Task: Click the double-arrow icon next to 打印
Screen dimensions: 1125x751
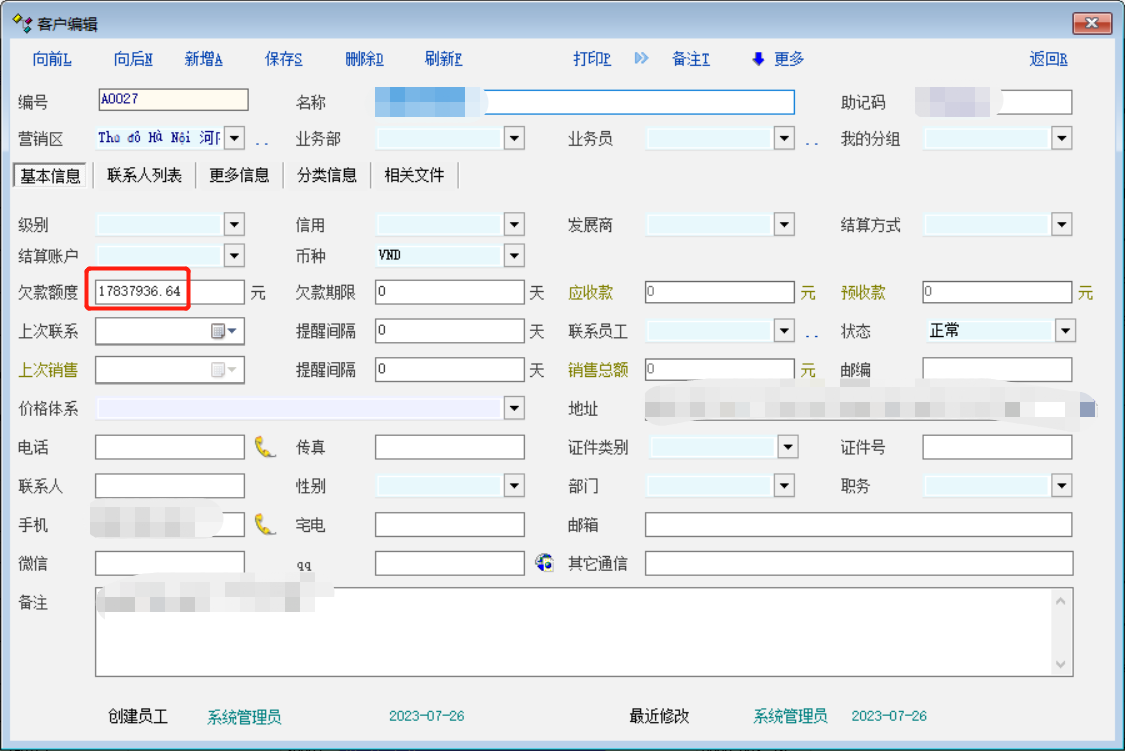Action: point(641,59)
